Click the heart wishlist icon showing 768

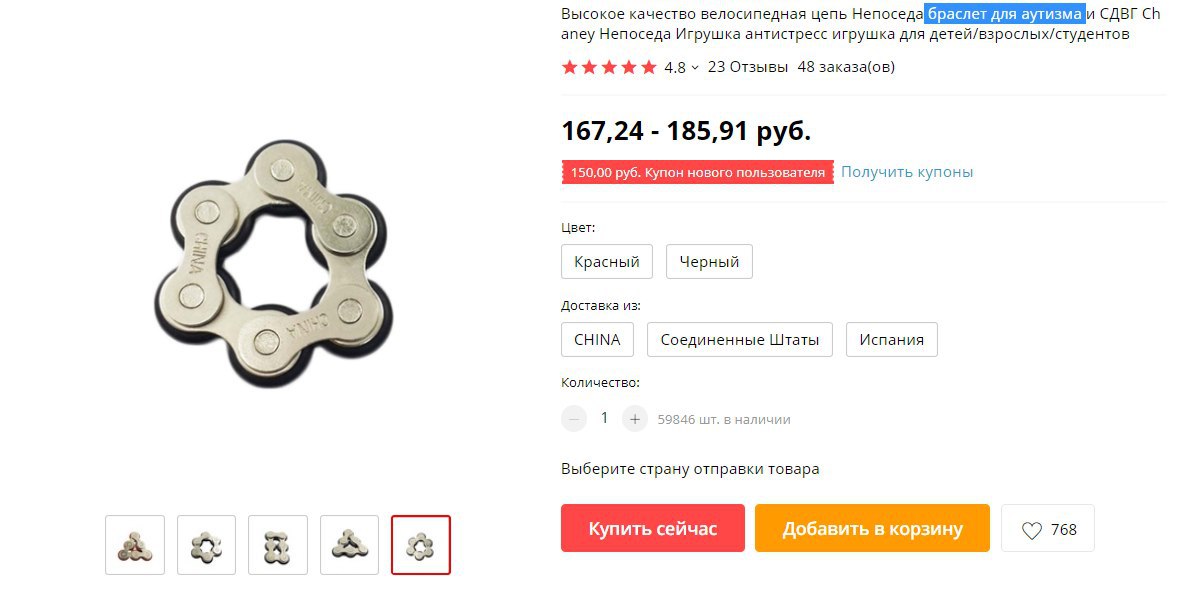pos(1047,529)
